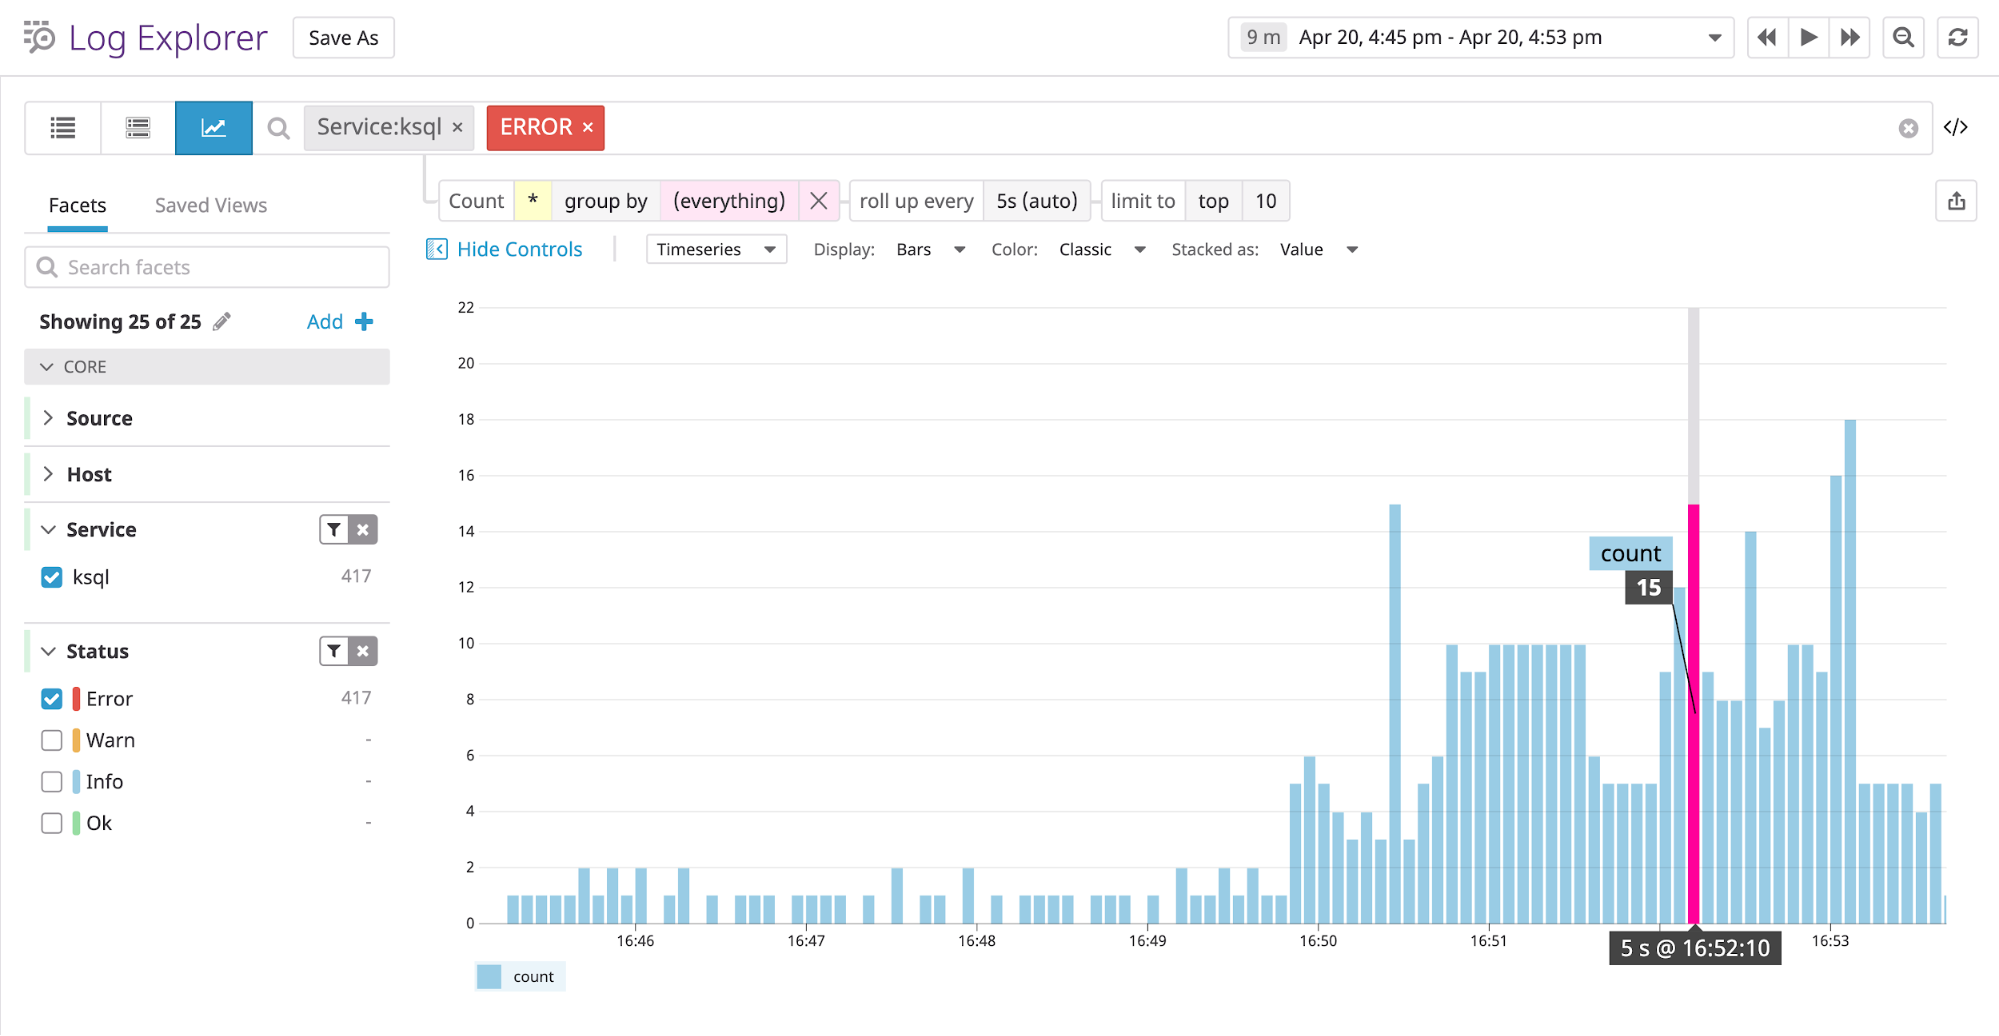Click the Save As button
The width and height of the screenshot is (1999, 1036).
[343, 37]
